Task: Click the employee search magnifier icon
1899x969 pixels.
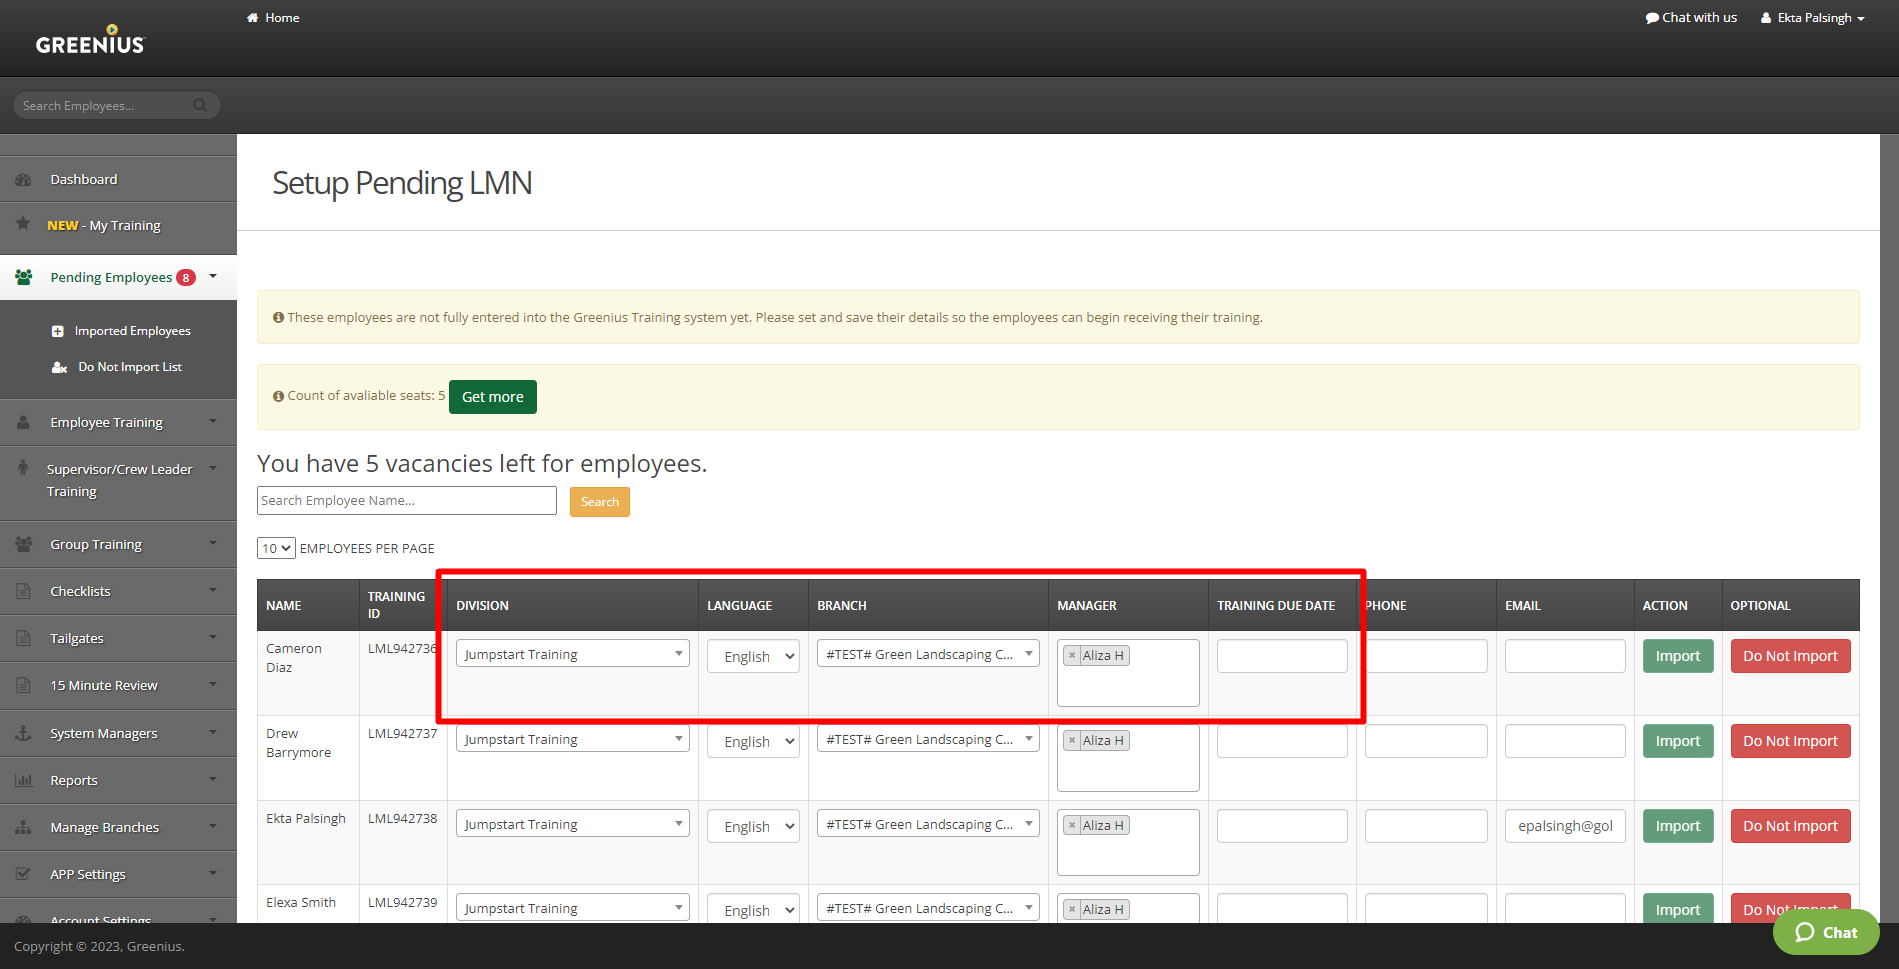Action: tap(200, 105)
